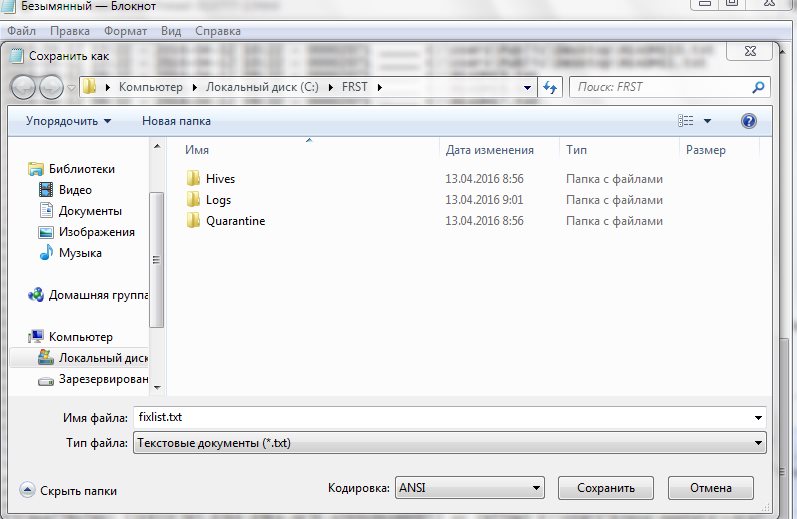Open the Формат menu in Notepad
Image resolution: width=797 pixels, height=519 pixels.
pyautogui.click(x=125, y=31)
